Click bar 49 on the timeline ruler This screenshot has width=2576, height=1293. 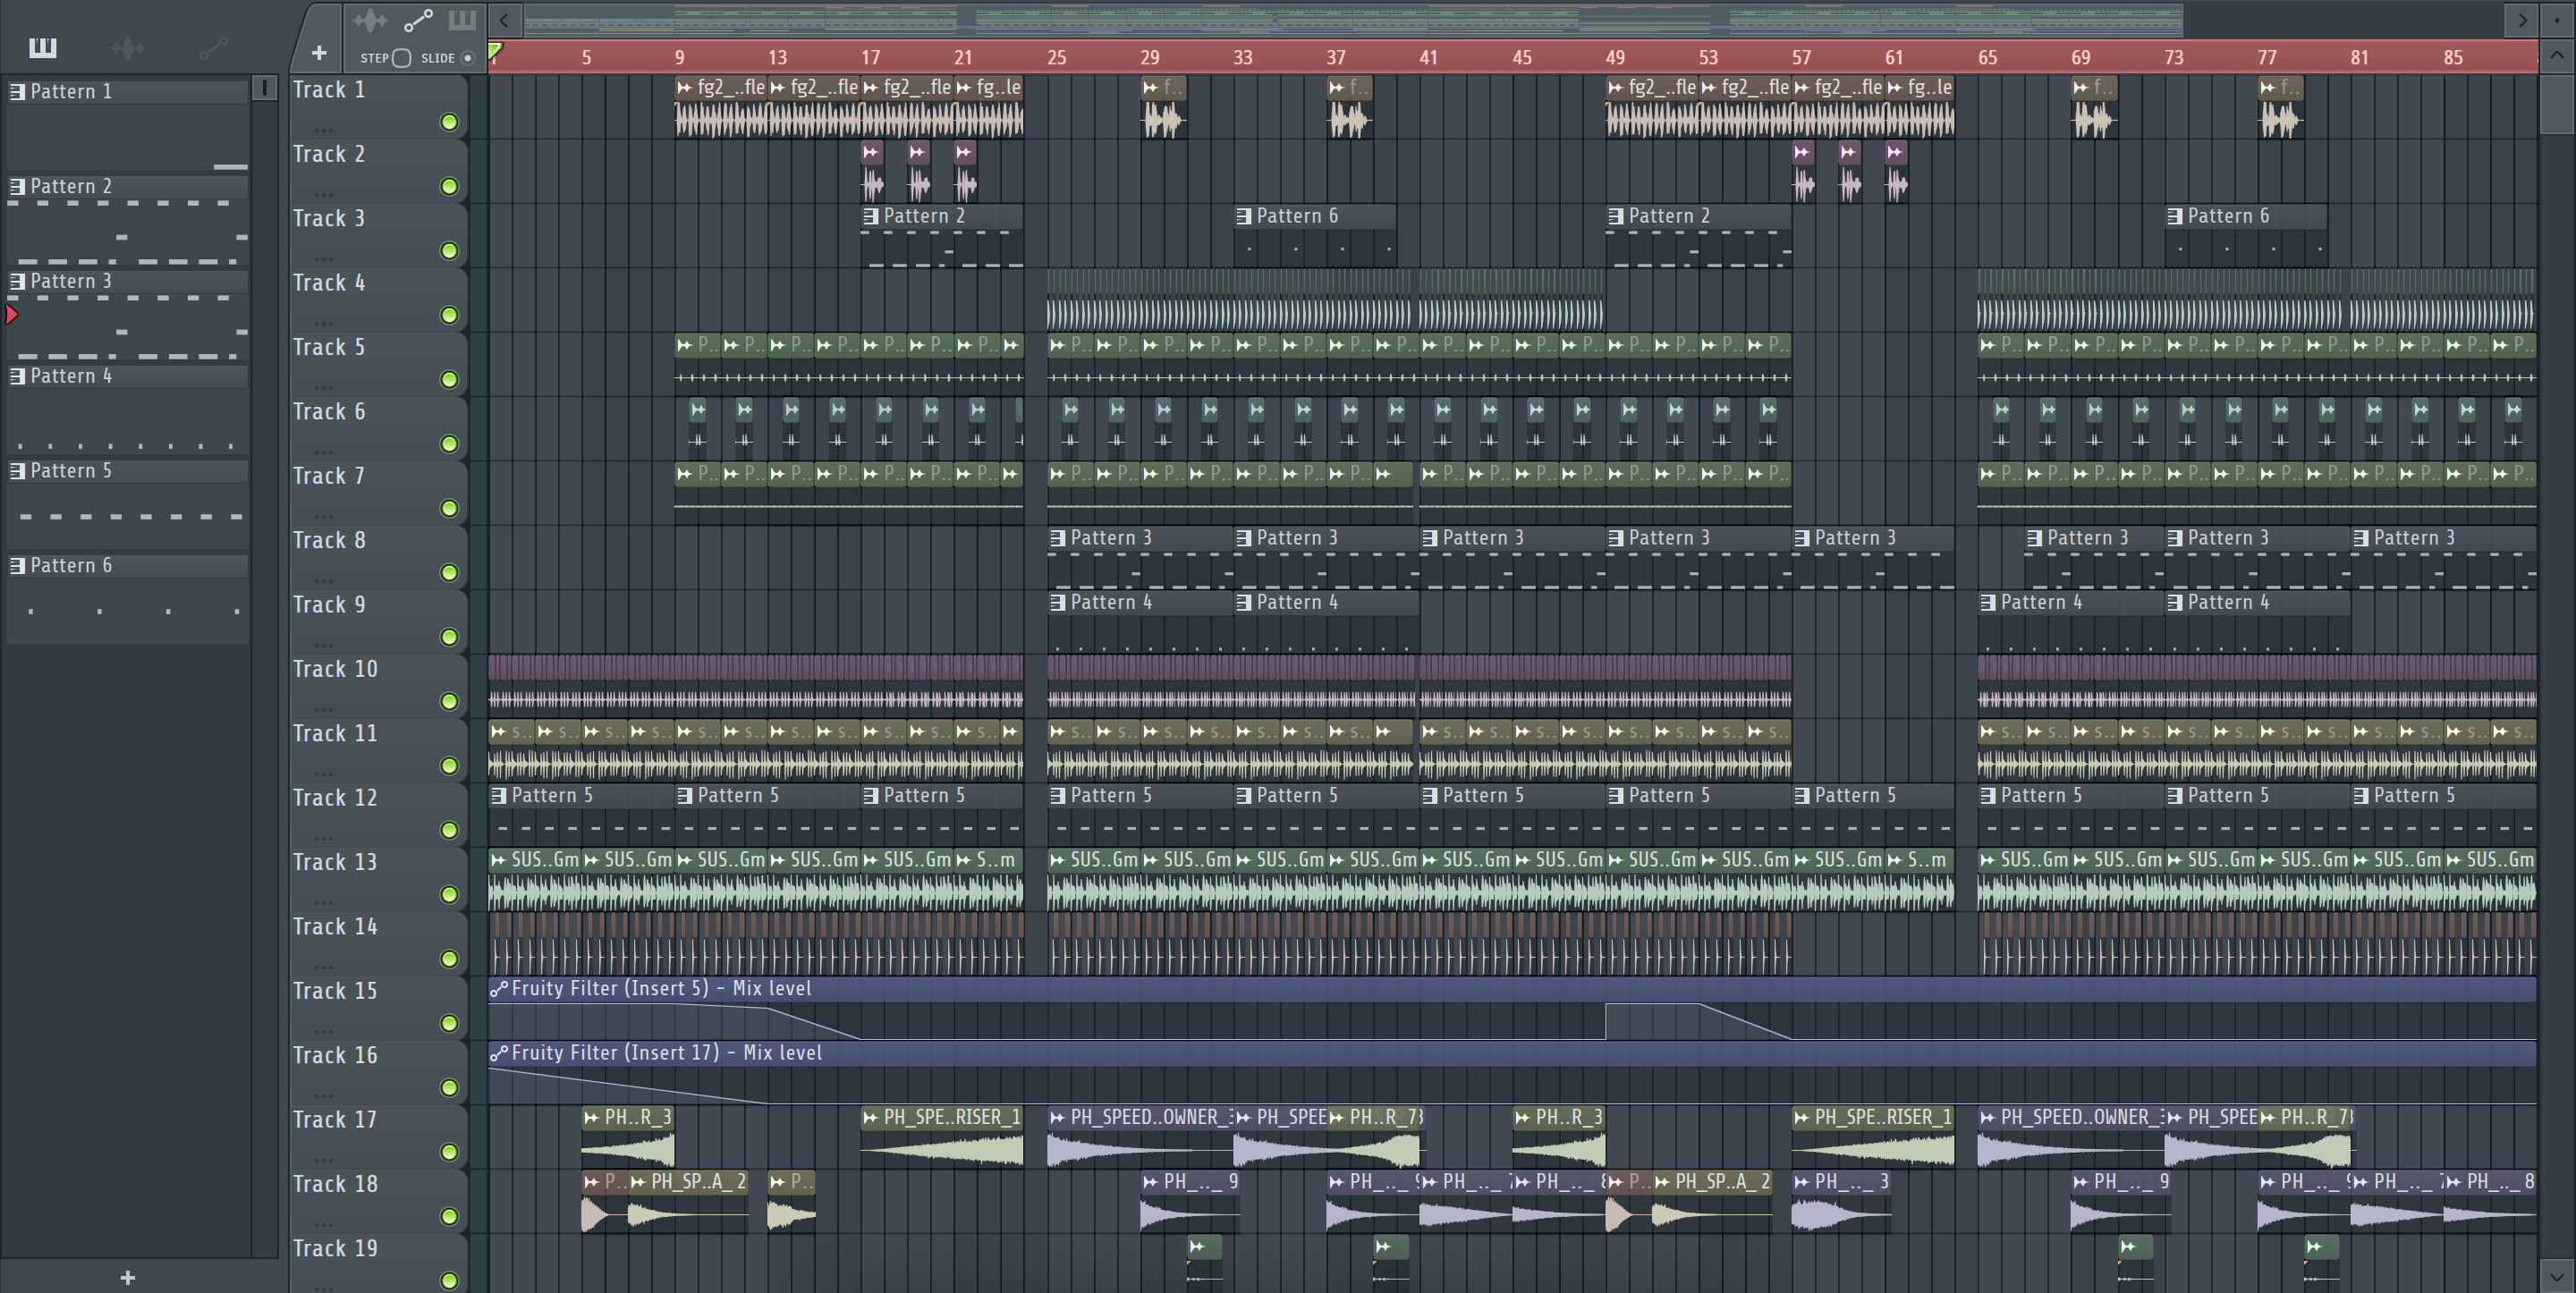point(1615,58)
